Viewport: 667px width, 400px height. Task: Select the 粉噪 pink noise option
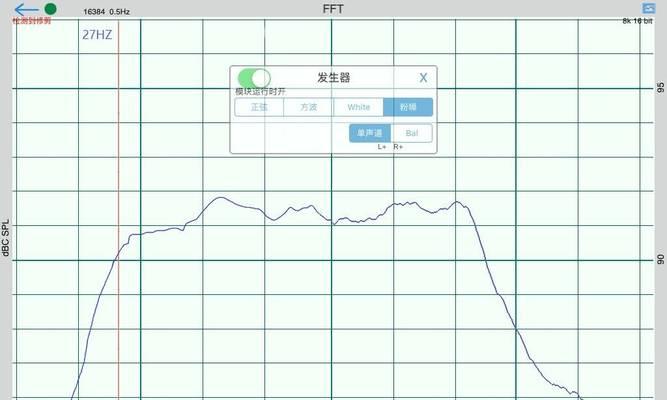click(x=408, y=107)
